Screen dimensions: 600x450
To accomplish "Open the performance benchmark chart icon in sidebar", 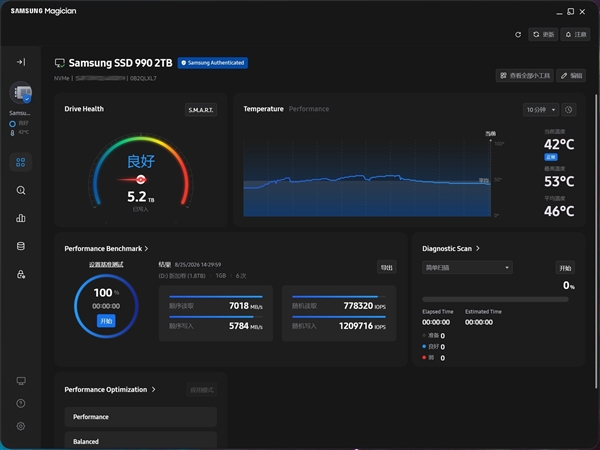I will 21,218.
